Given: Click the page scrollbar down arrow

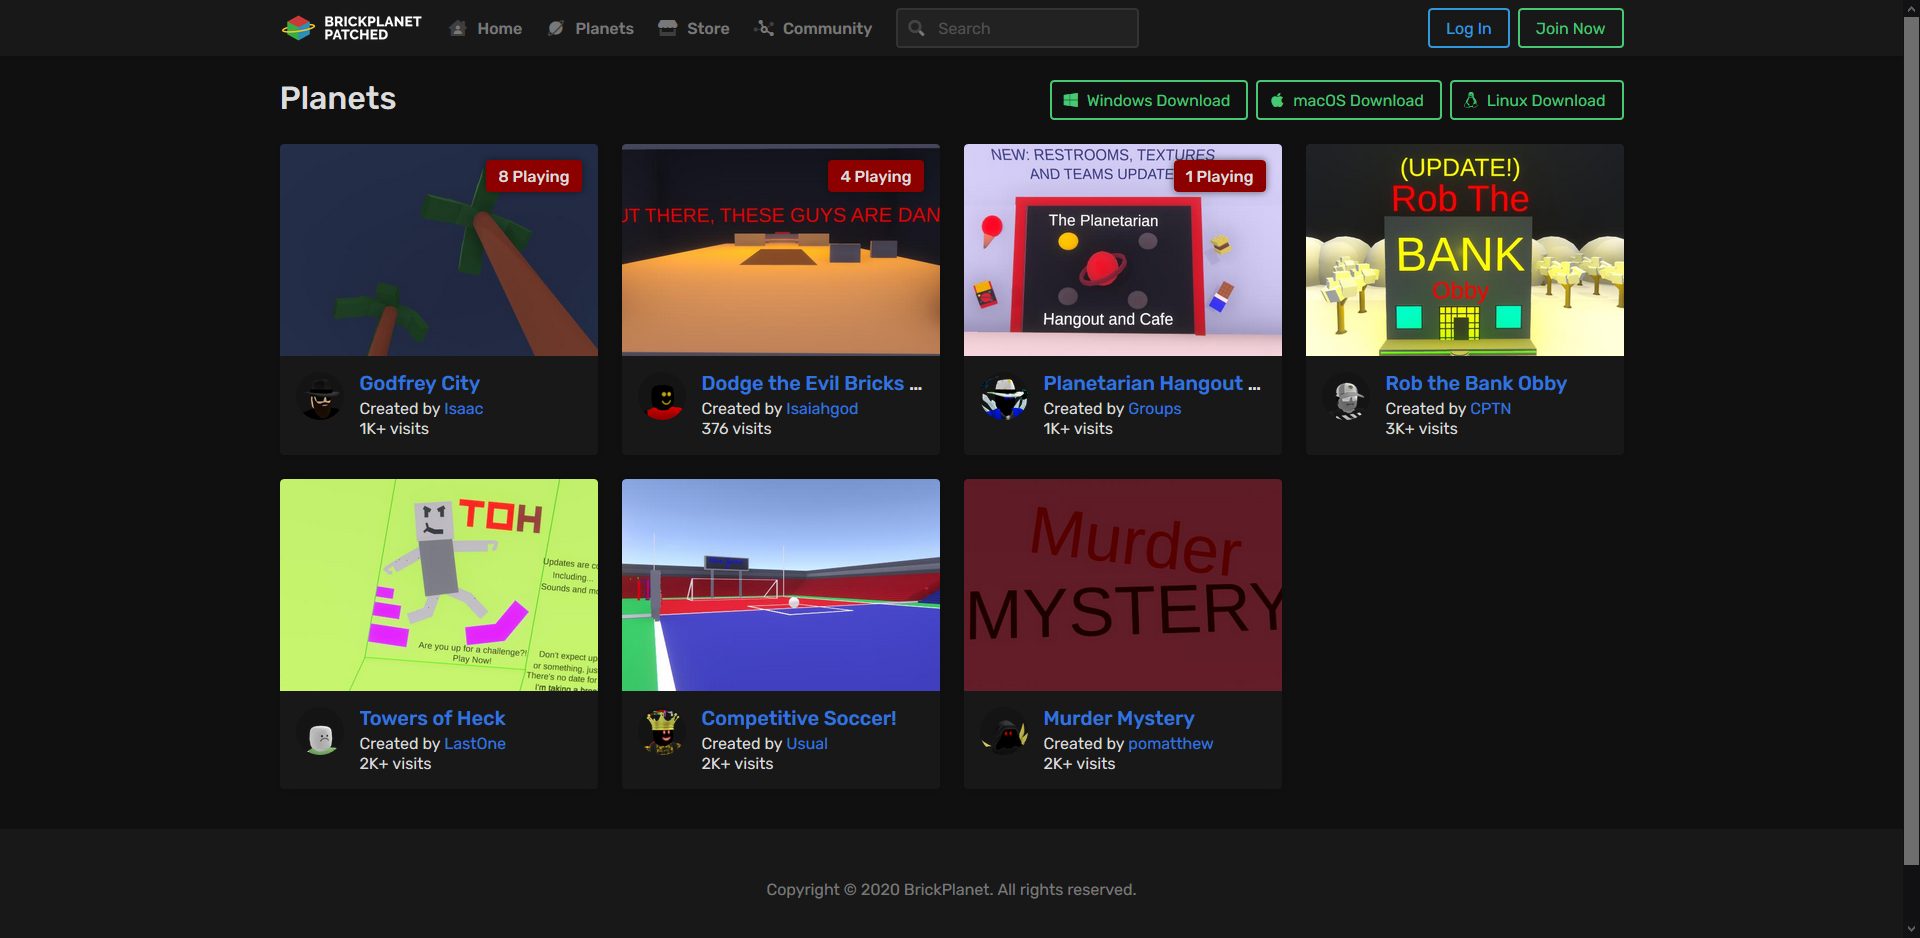Looking at the screenshot, I should [x=1911, y=929].
